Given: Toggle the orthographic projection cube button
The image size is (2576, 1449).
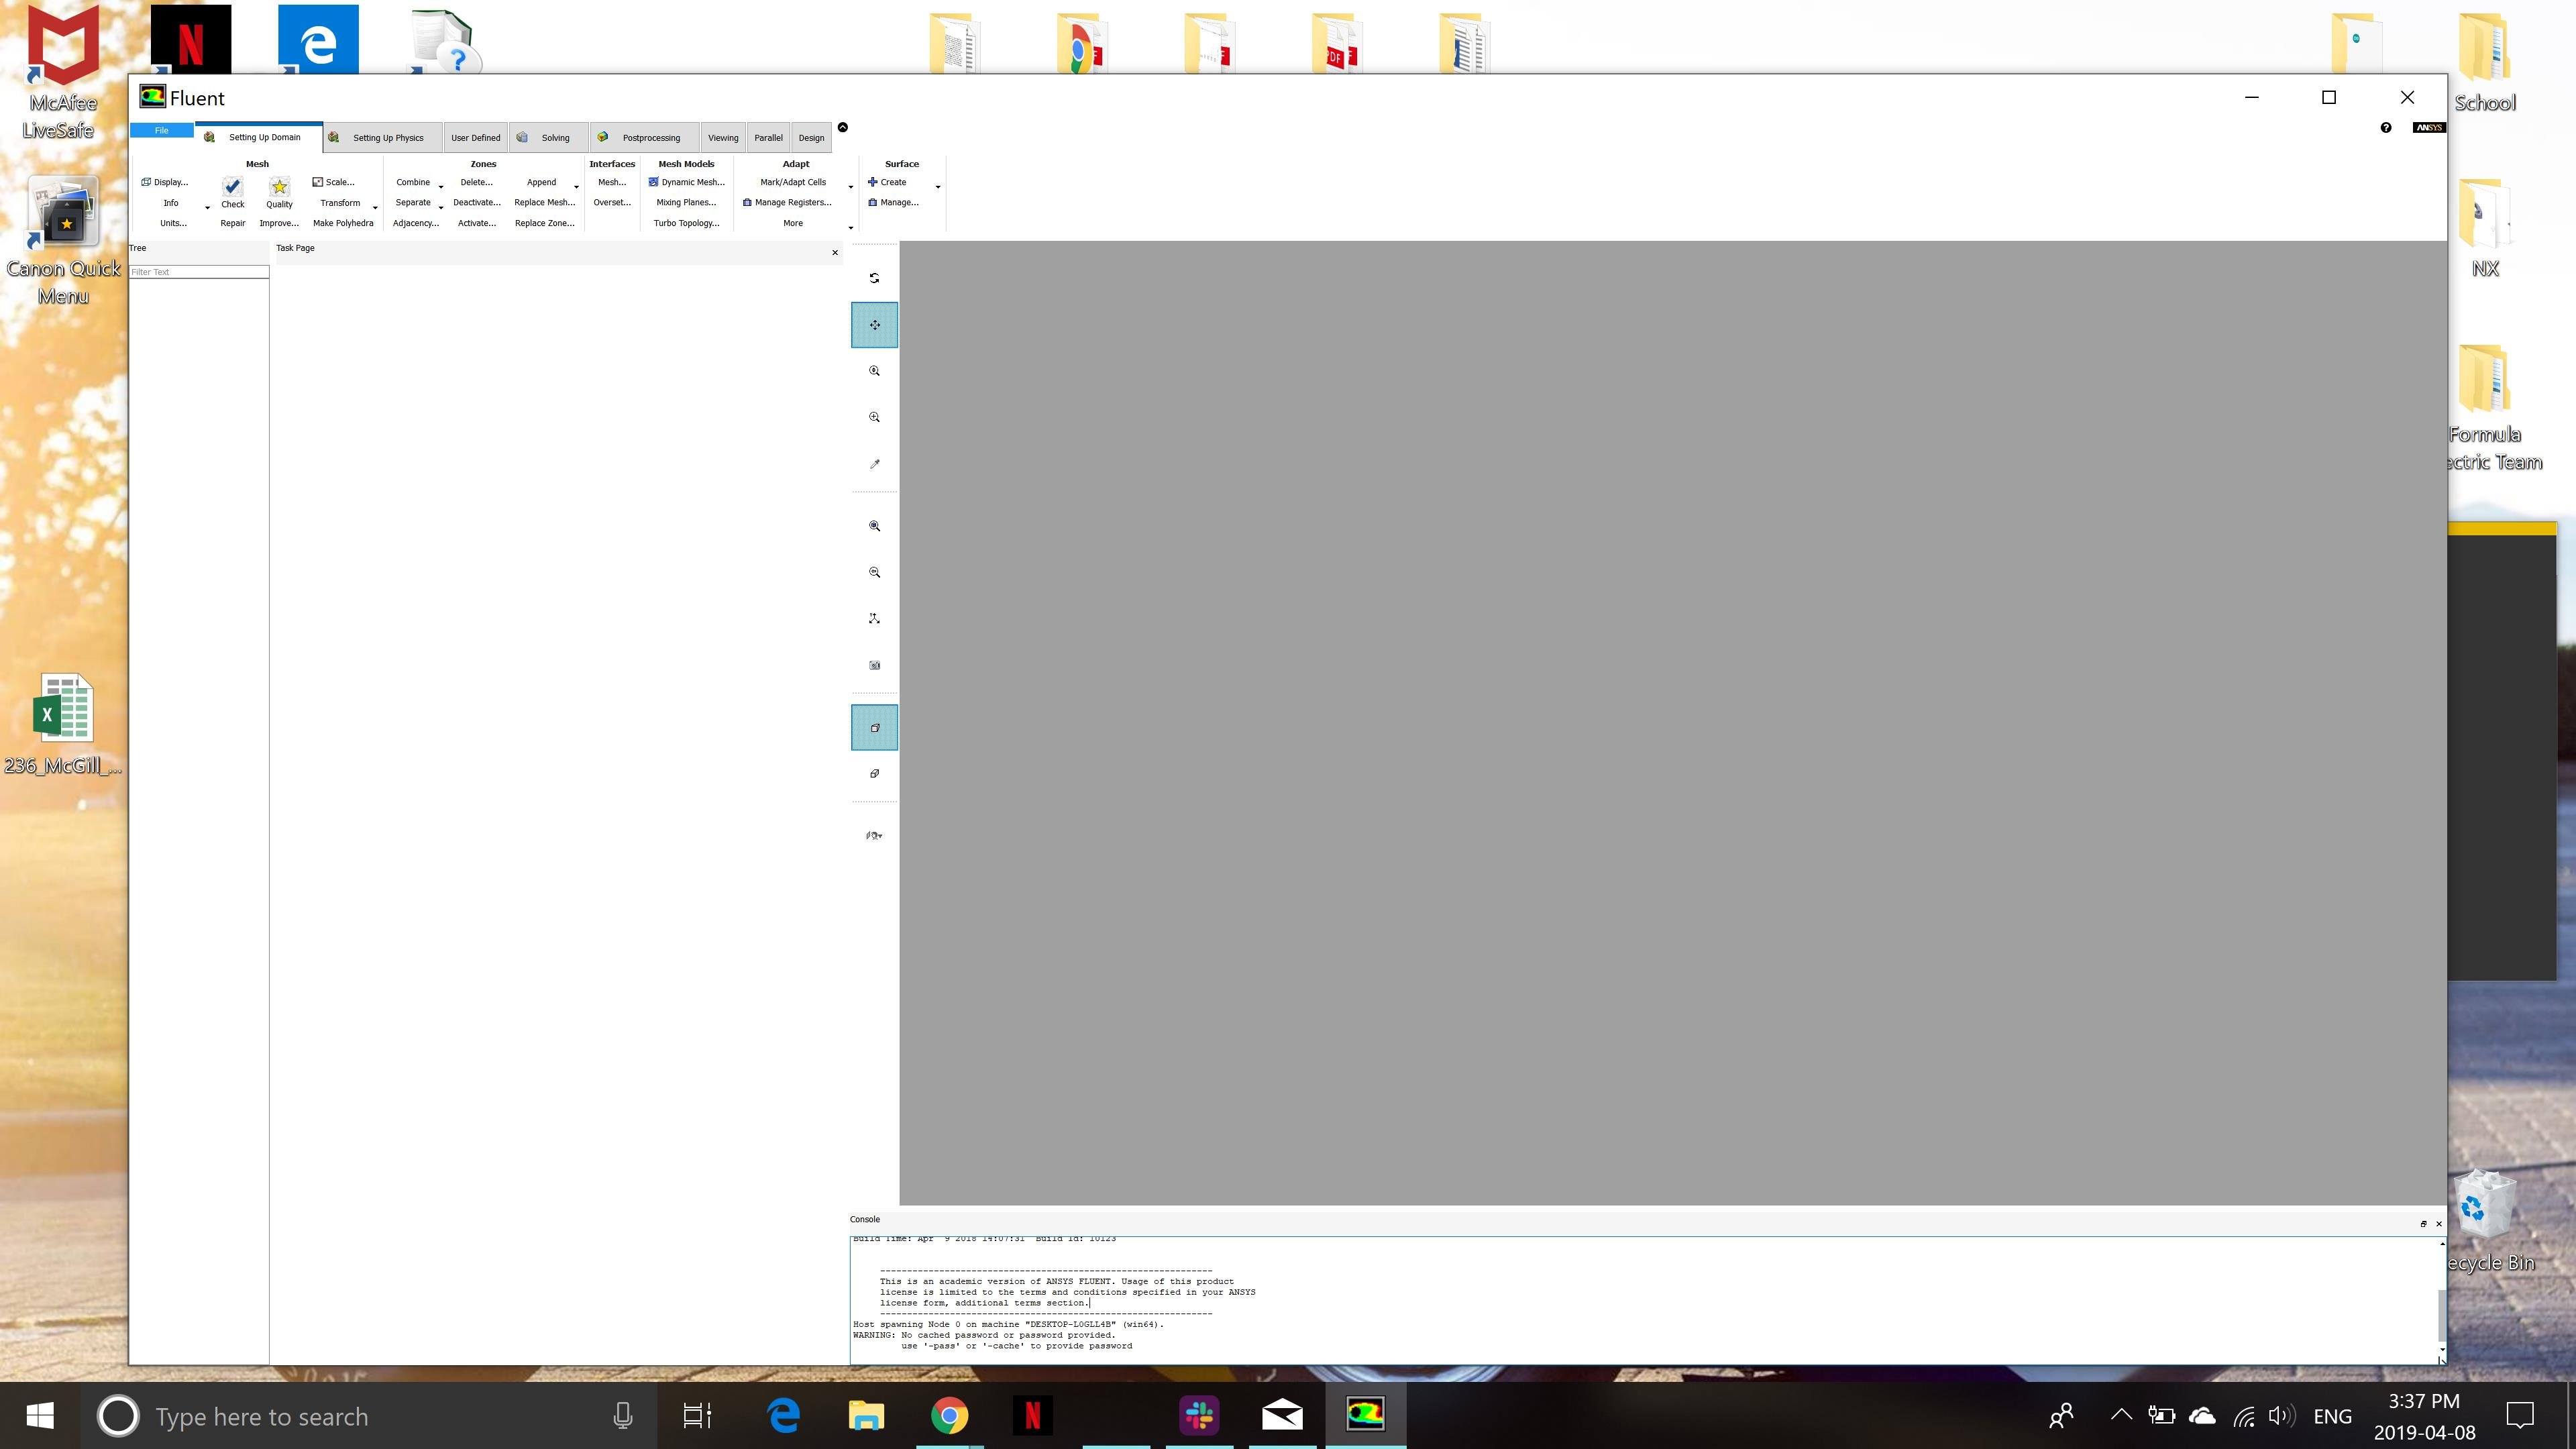Looking at the screenshot, I should (874, 774).
